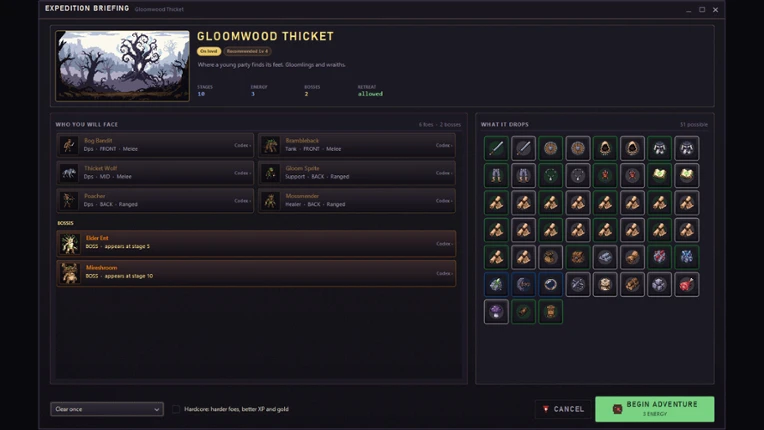The width and height of the screenshot is (764, 430).
Task: Click the Gloomwood Thicket title text
Action: tap(266, 36)
